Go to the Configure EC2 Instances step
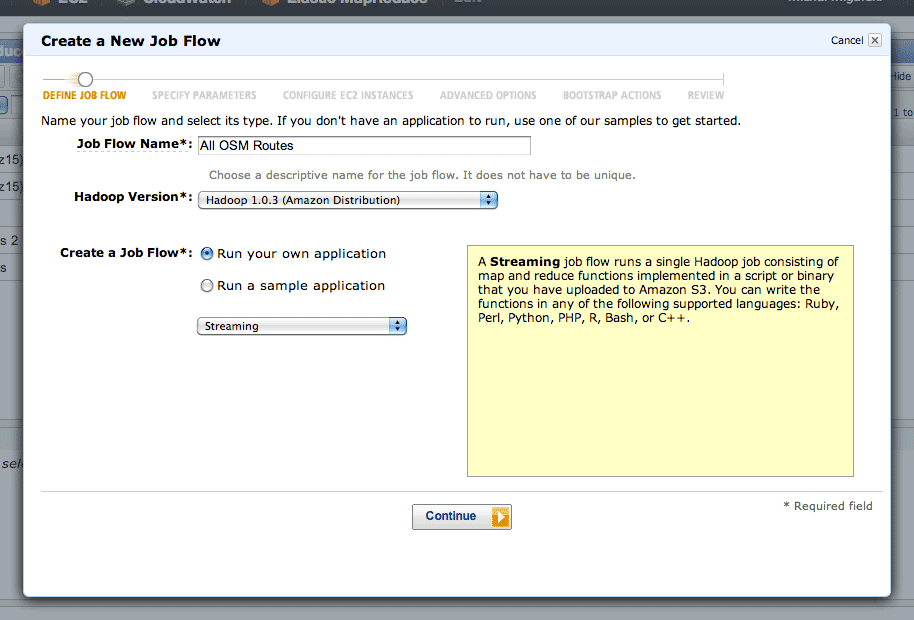Image resolution: width=914 pixels, height=620 pixels. click(348, 95)
